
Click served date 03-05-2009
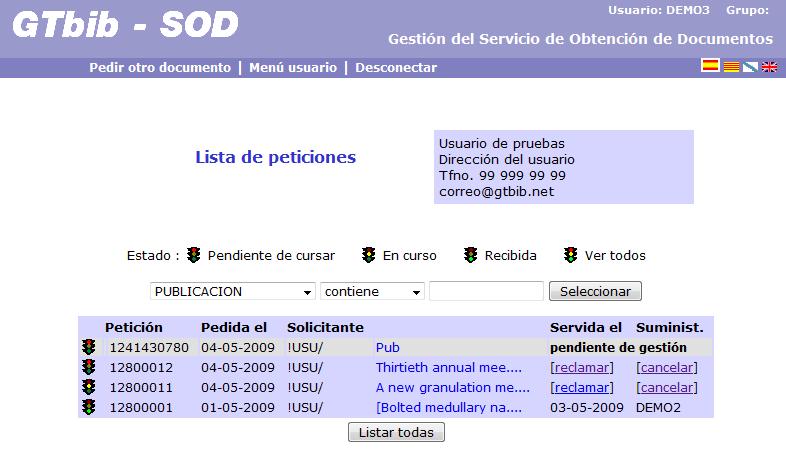coord(586,407)
